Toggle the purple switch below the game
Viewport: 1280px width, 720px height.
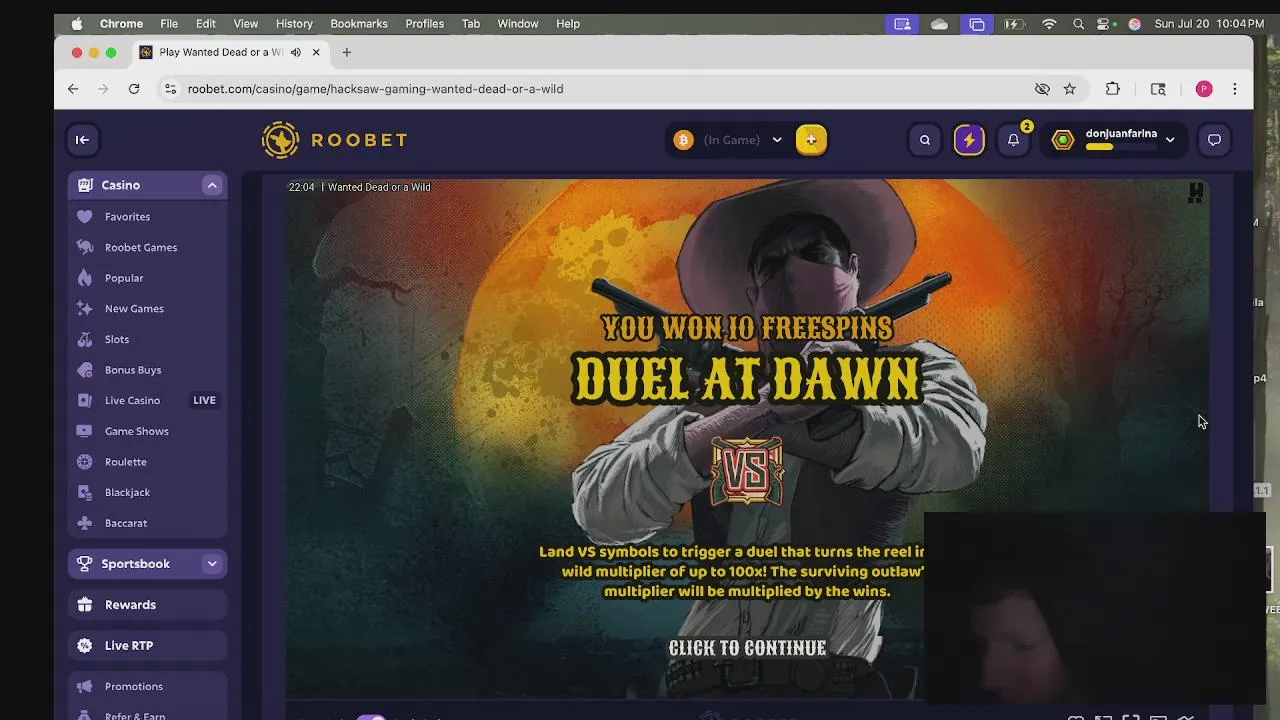371,716
